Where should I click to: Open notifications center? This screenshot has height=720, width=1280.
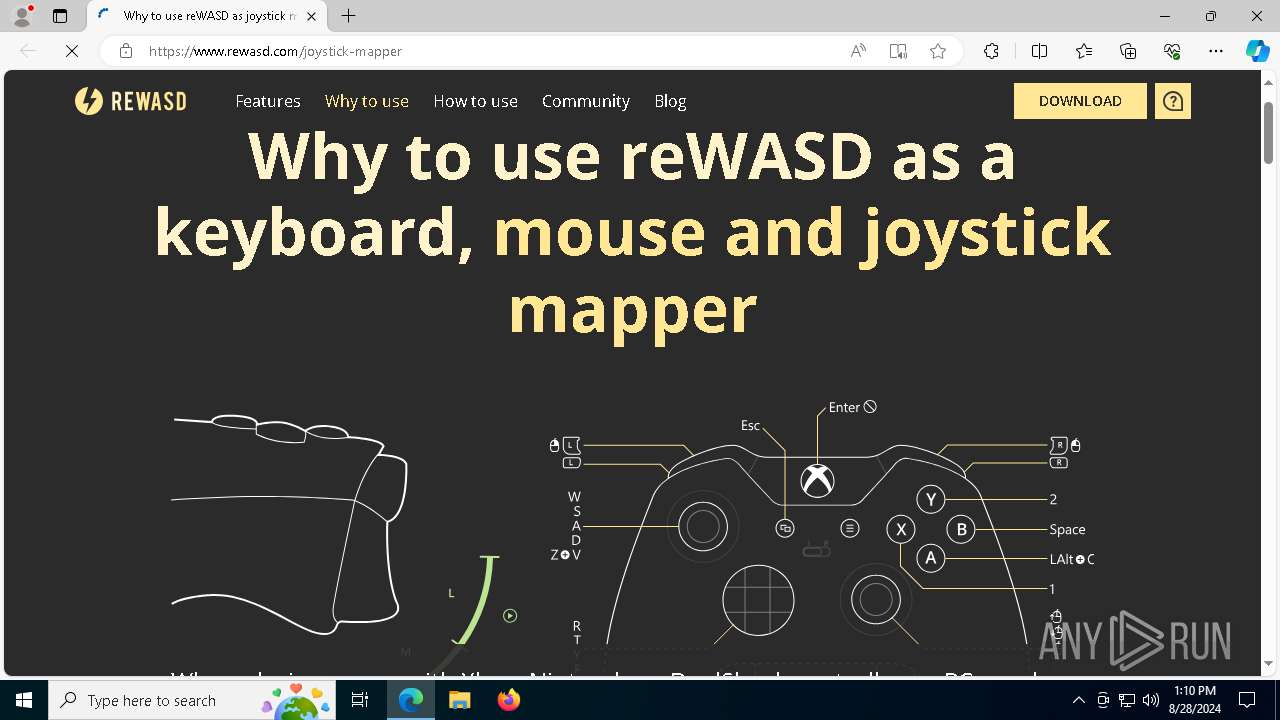(x=1247, y=700)
